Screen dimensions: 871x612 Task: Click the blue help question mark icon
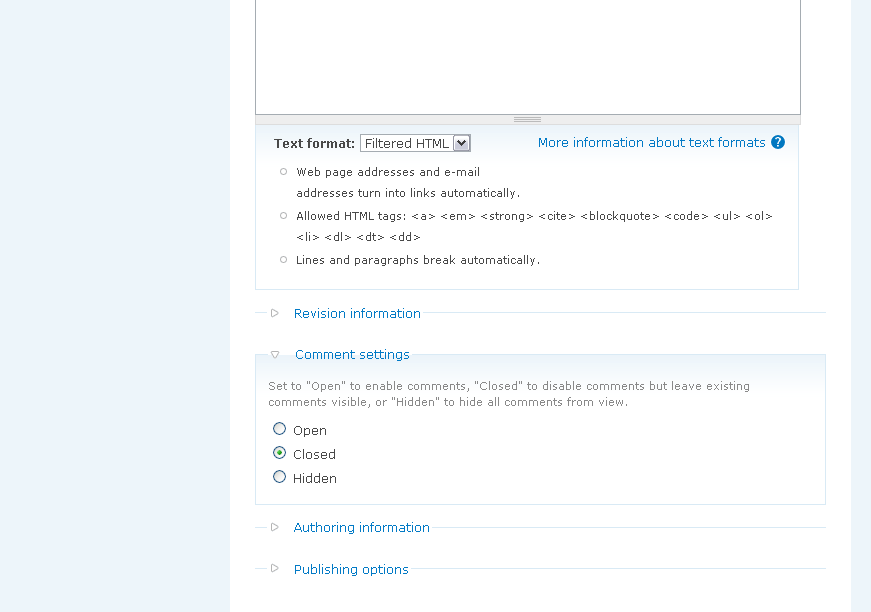[x=778, y=143]
